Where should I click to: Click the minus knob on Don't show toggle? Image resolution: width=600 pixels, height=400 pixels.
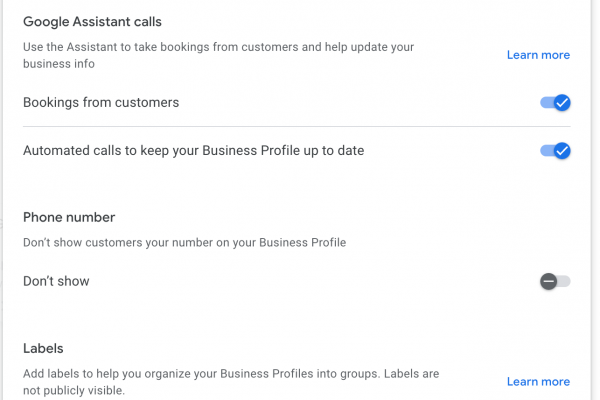click(x=548, y=281)
